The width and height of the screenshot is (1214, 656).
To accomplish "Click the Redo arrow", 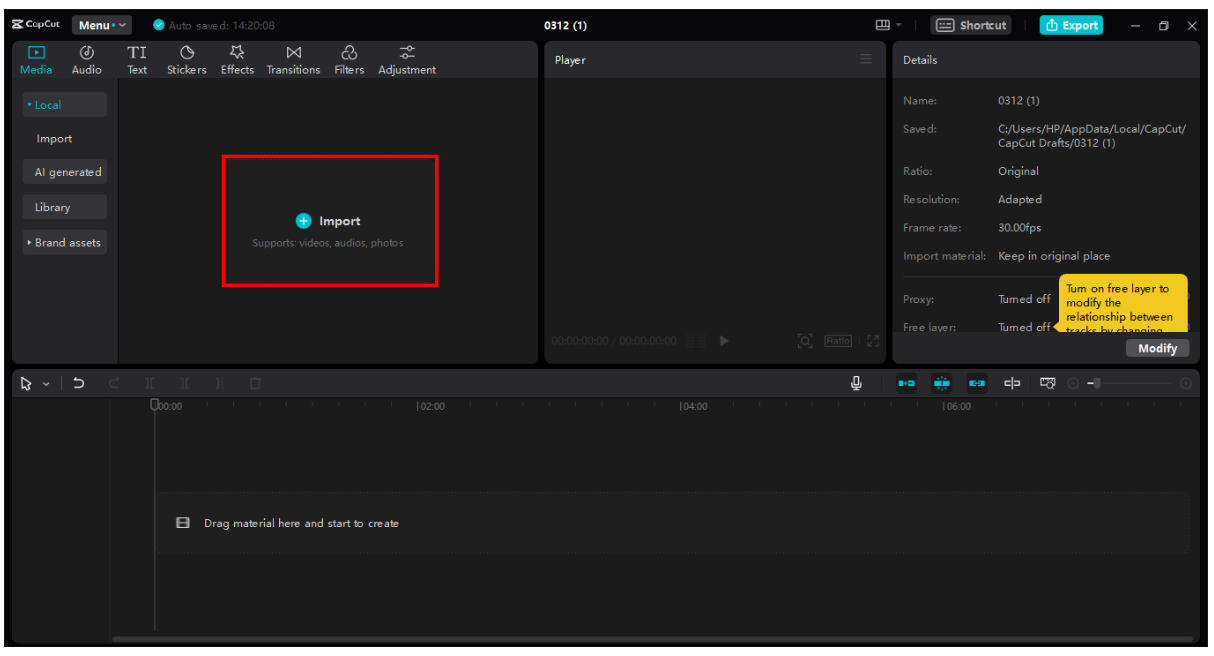I will click(x=113, y=383).
